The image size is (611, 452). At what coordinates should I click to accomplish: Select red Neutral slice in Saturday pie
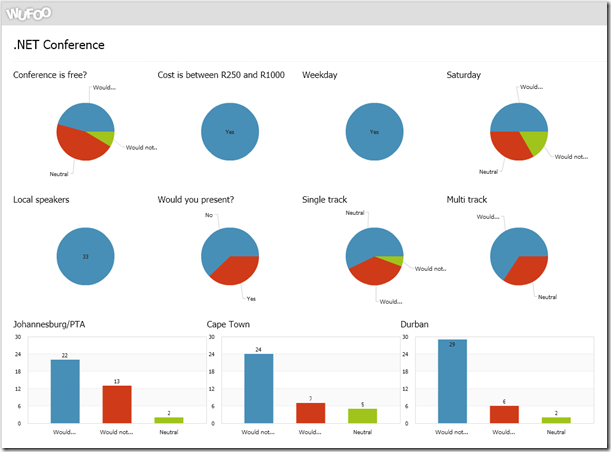coord(510,146)
